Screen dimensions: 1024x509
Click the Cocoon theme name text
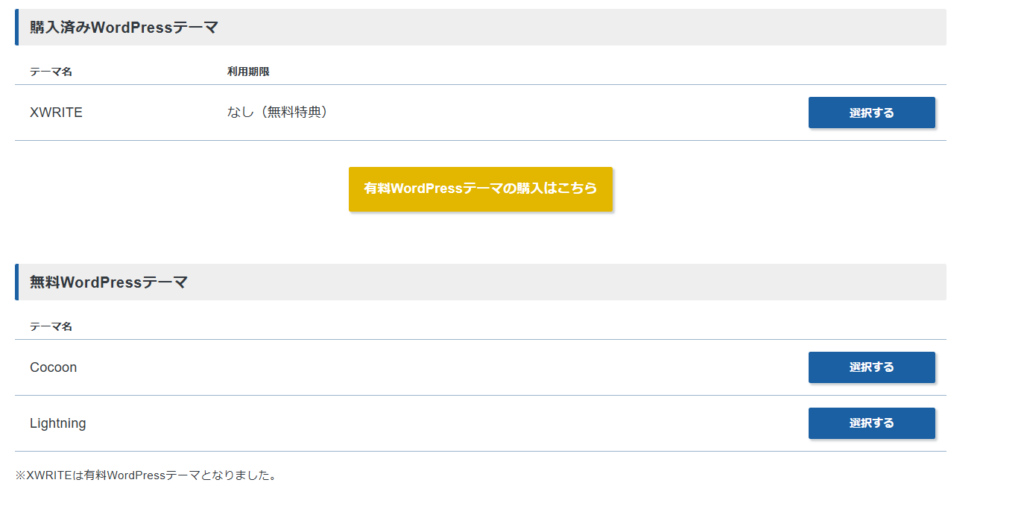point(53,367)
